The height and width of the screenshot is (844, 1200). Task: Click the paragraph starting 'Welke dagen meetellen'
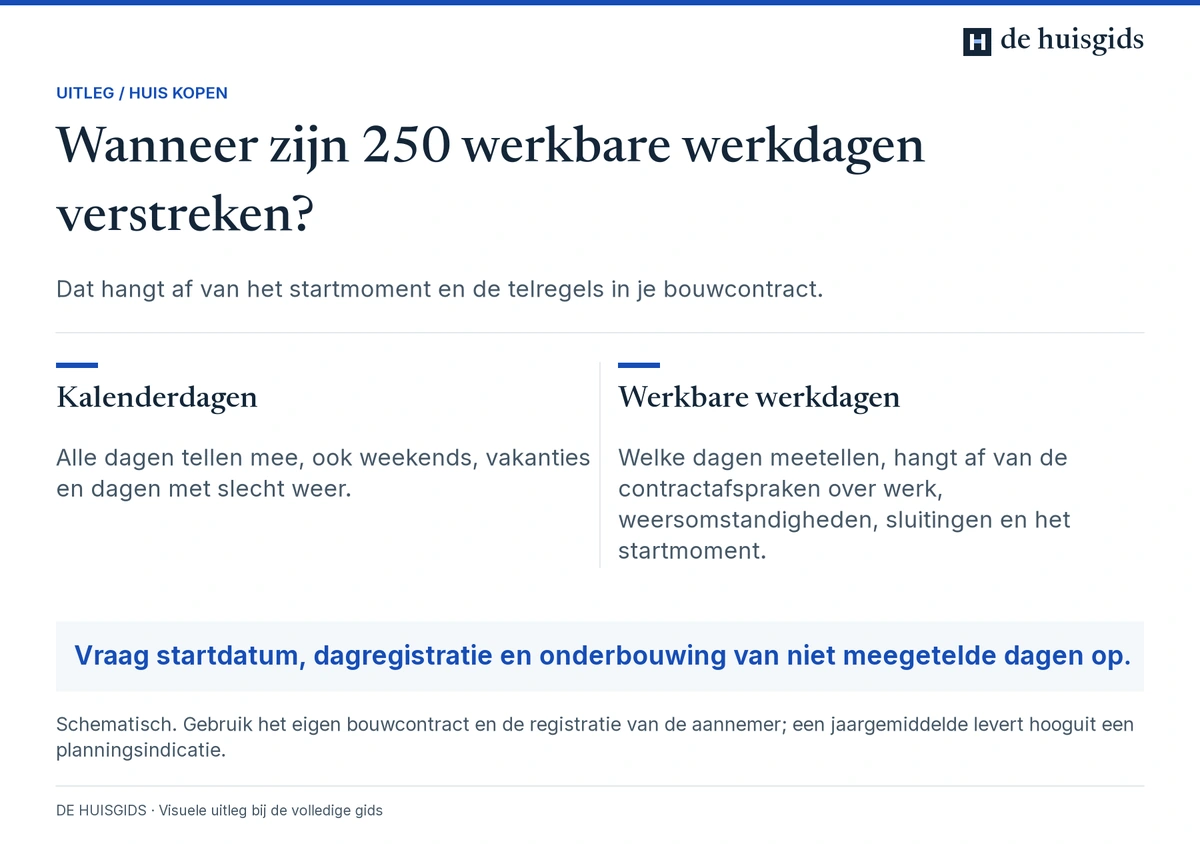844,504
